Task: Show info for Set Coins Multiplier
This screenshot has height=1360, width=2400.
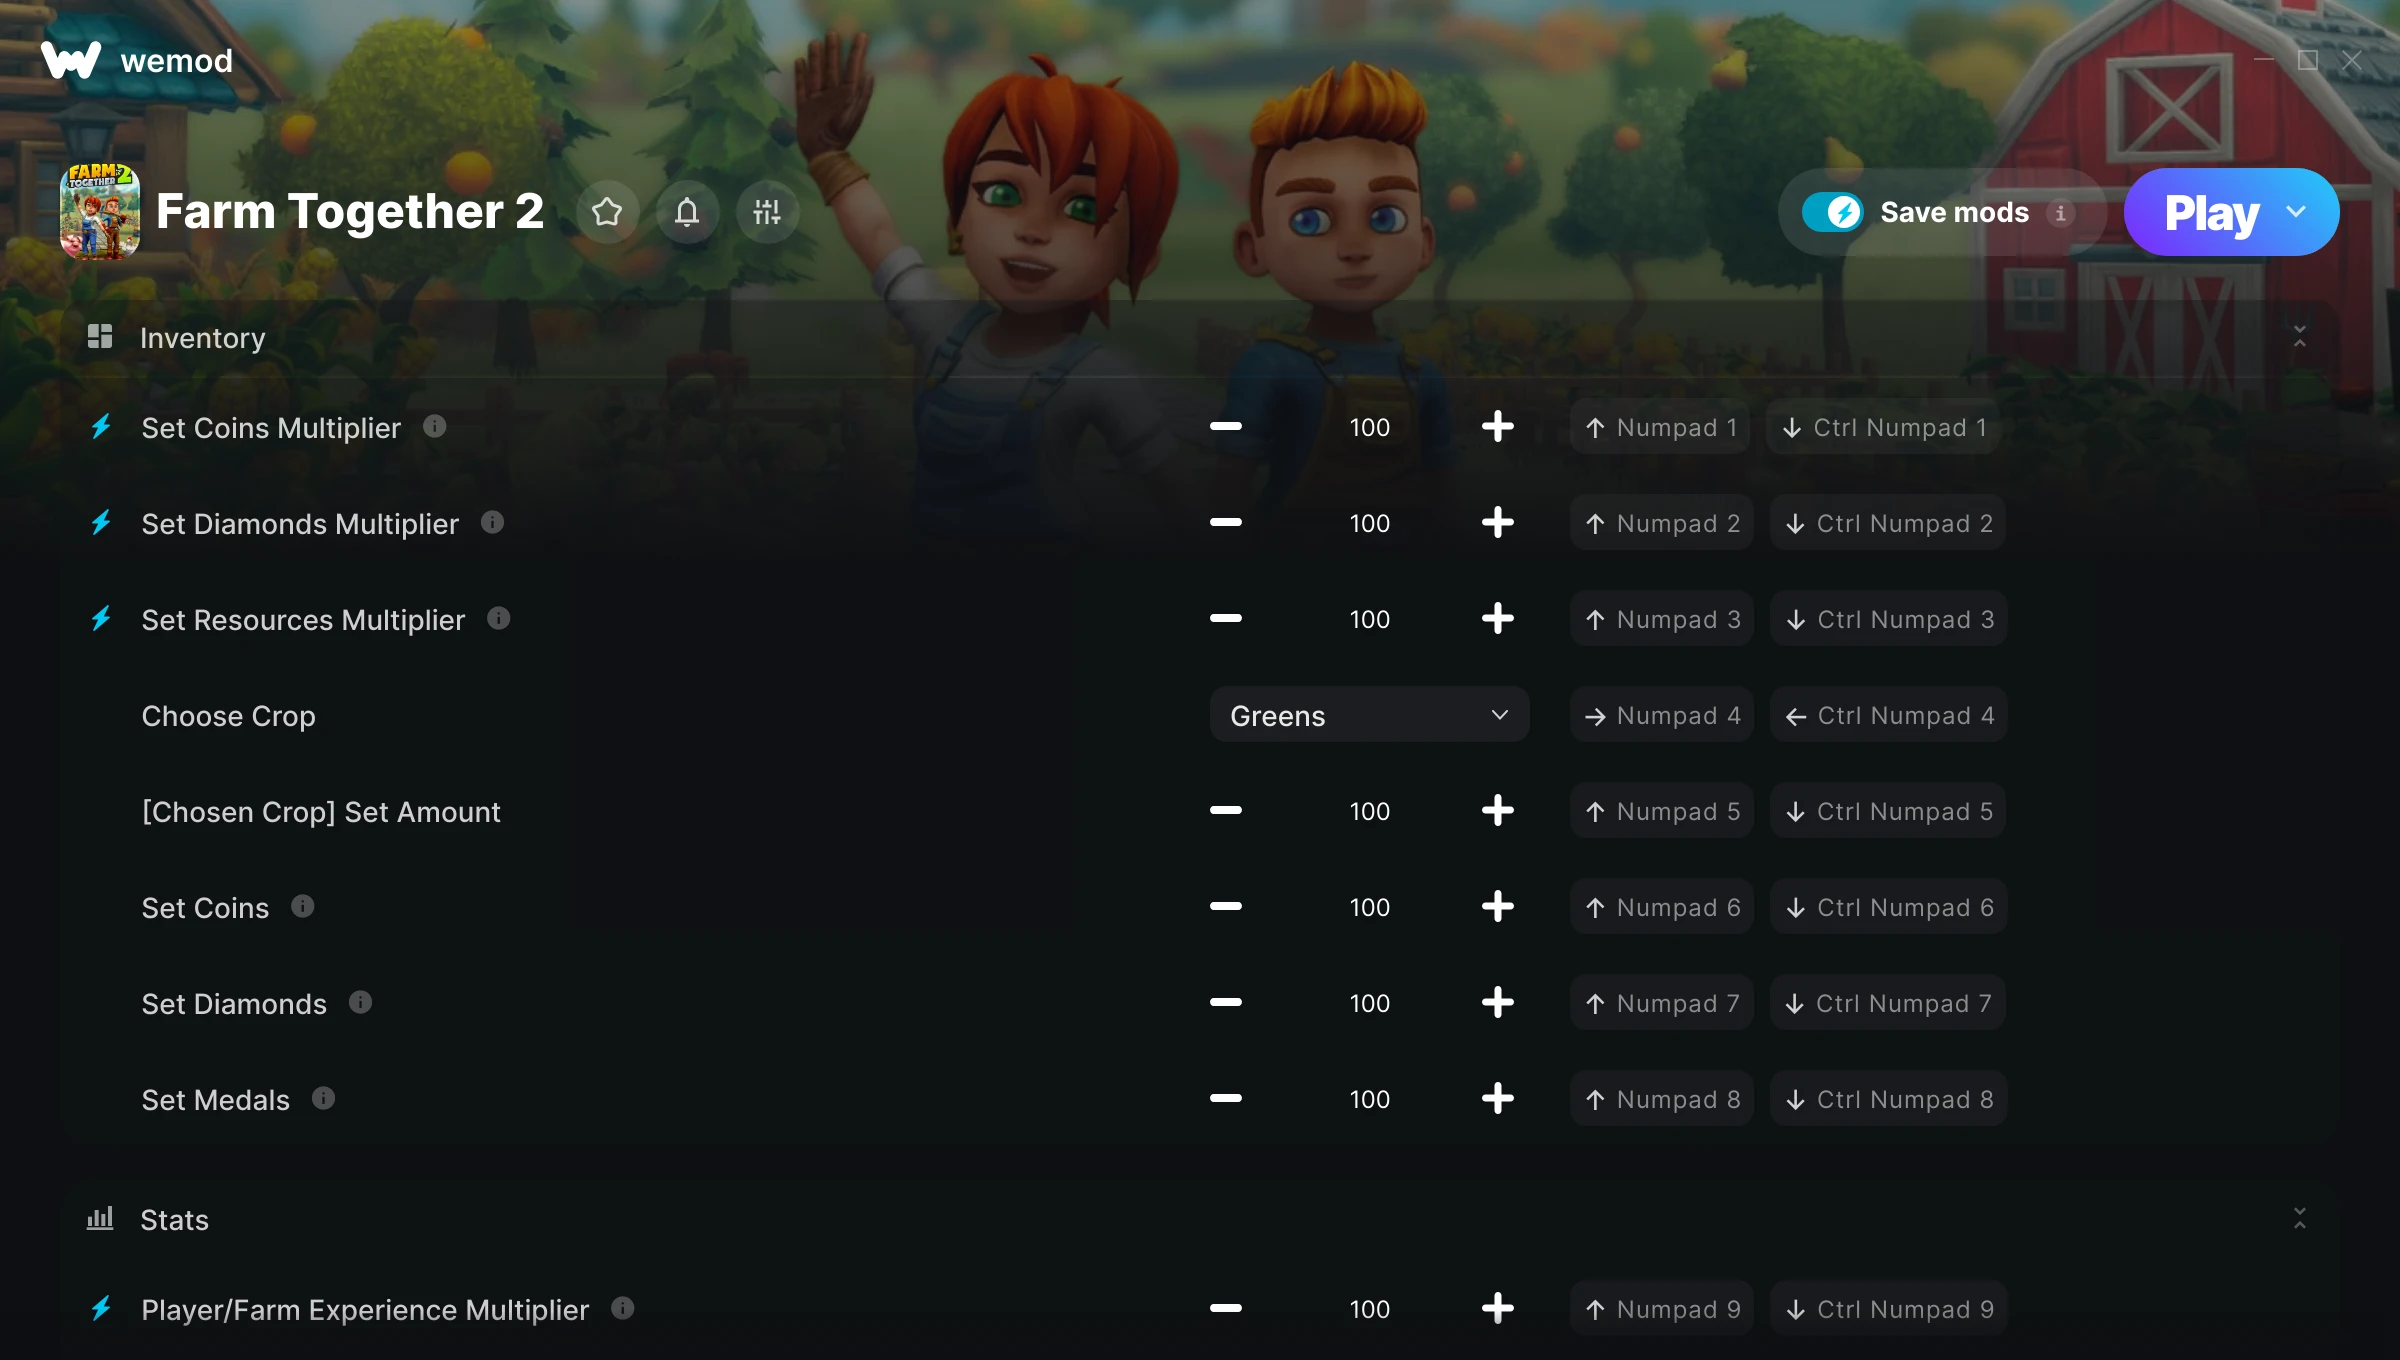Action: pyautogui.click(x=434, y=427)
